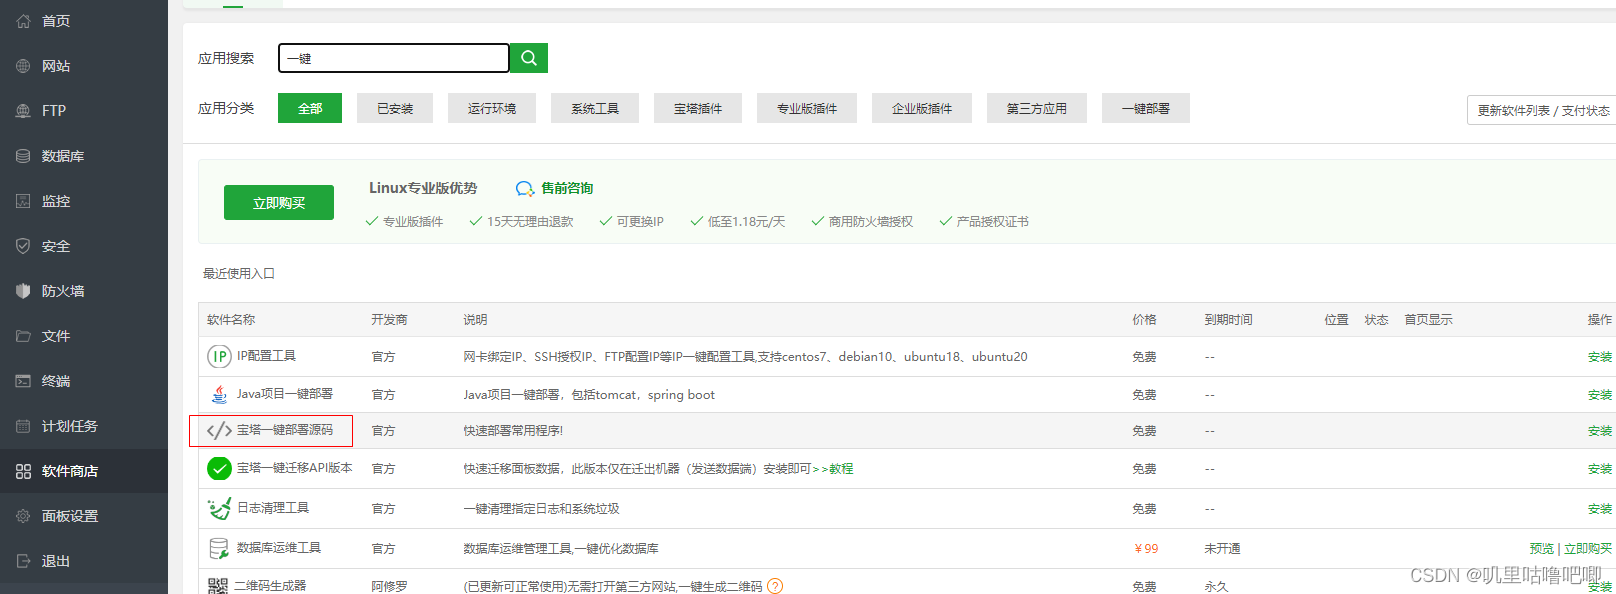Select the 第三方应用 category tab
1616x594 pixels.
click(x=1037, y=108)
